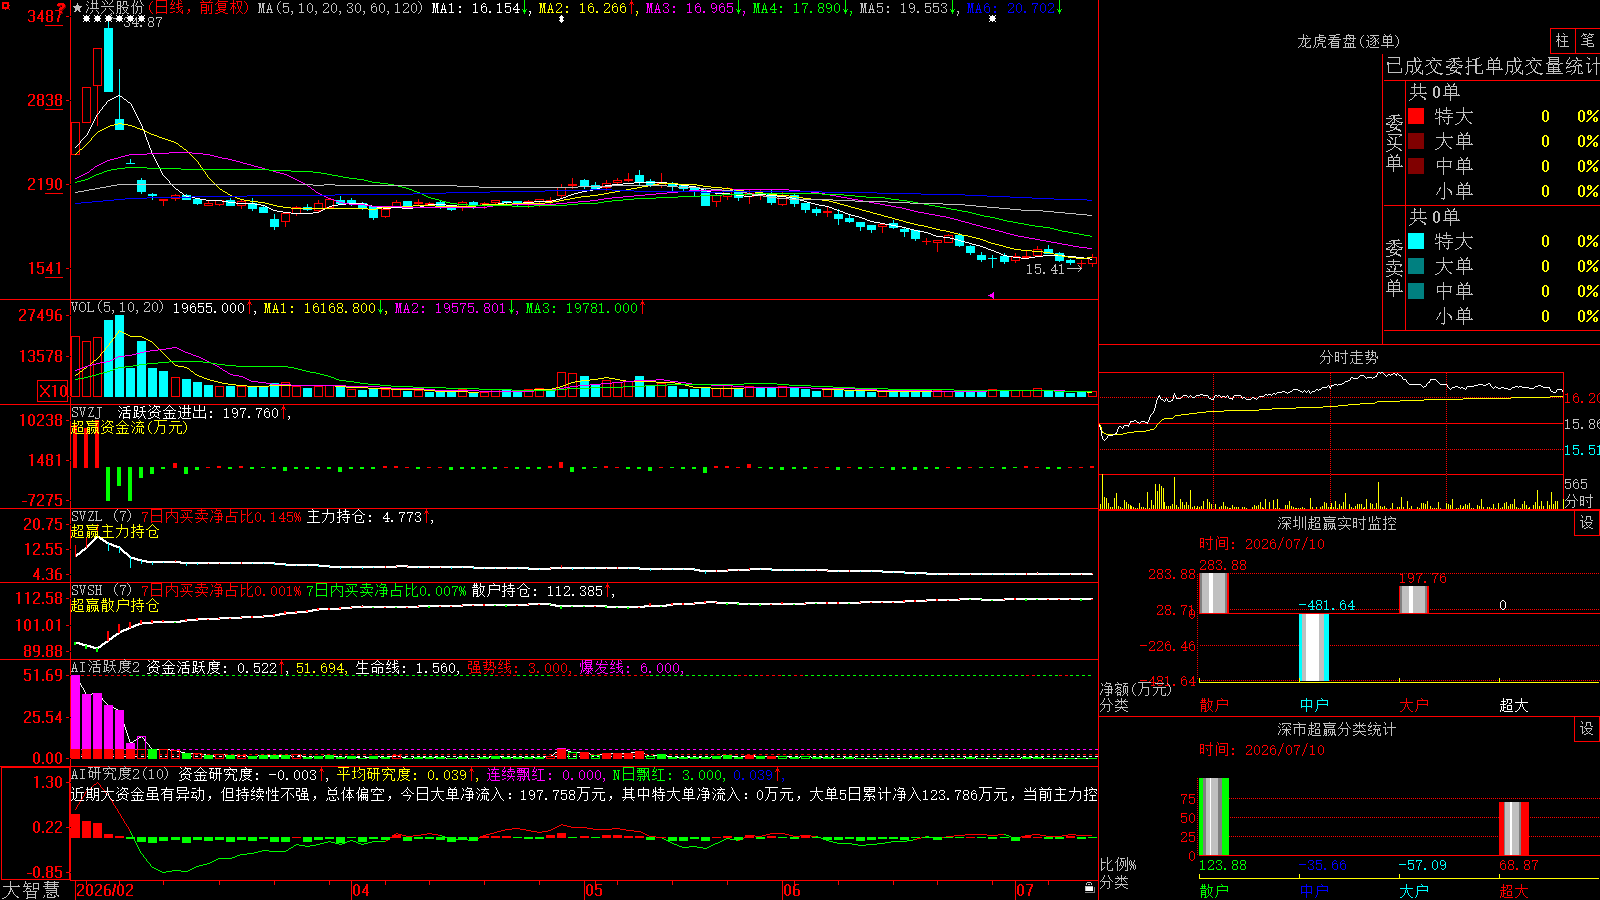Open 设 settings for 深市超赢分类统计
The image size is (1600, 900).
click(x=1587, y=729)
